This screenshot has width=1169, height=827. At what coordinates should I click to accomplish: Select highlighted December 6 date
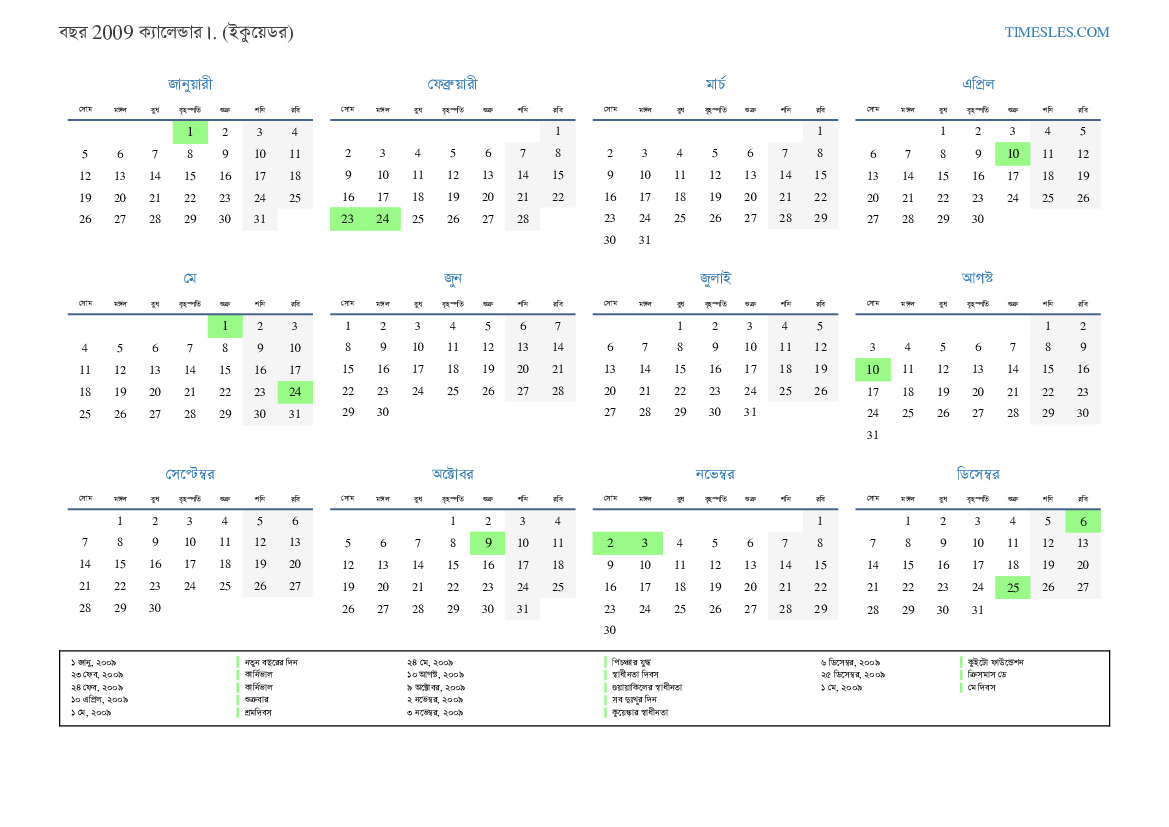point(1082,521)
